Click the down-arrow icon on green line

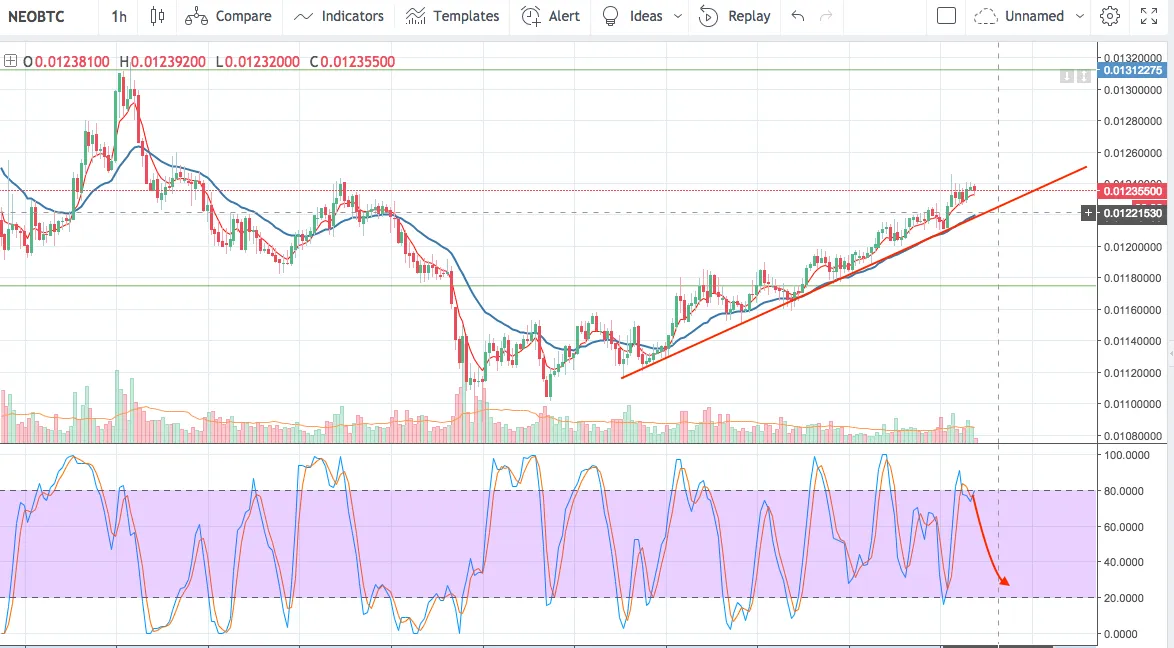[x=1067, y=76]
